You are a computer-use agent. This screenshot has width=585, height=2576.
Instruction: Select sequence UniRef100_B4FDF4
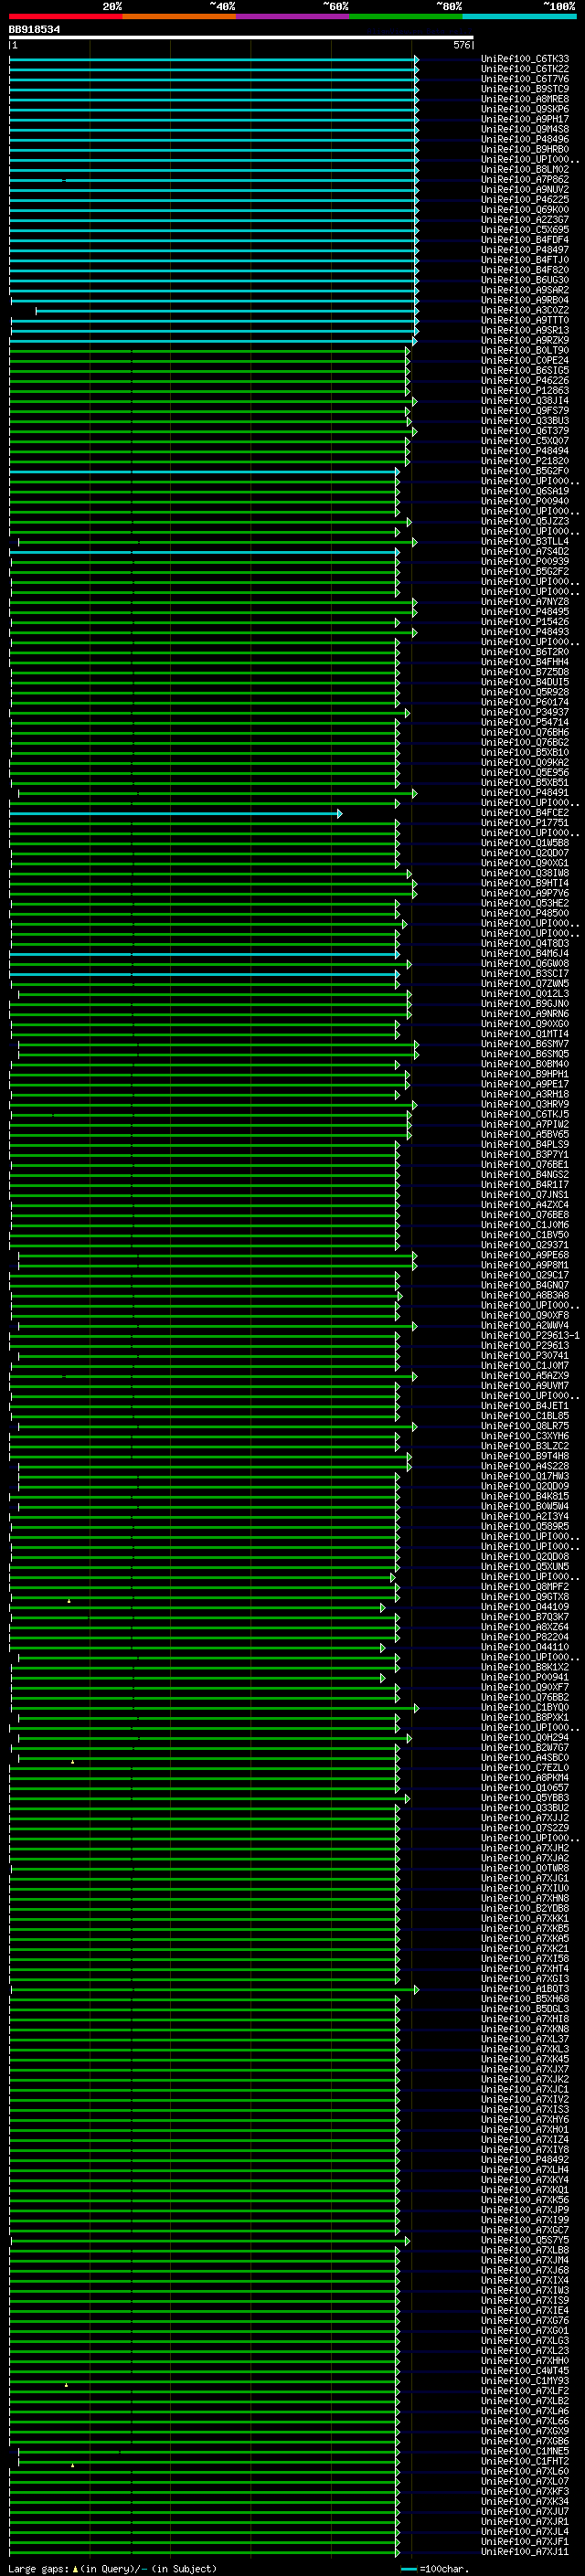[525, 240]
